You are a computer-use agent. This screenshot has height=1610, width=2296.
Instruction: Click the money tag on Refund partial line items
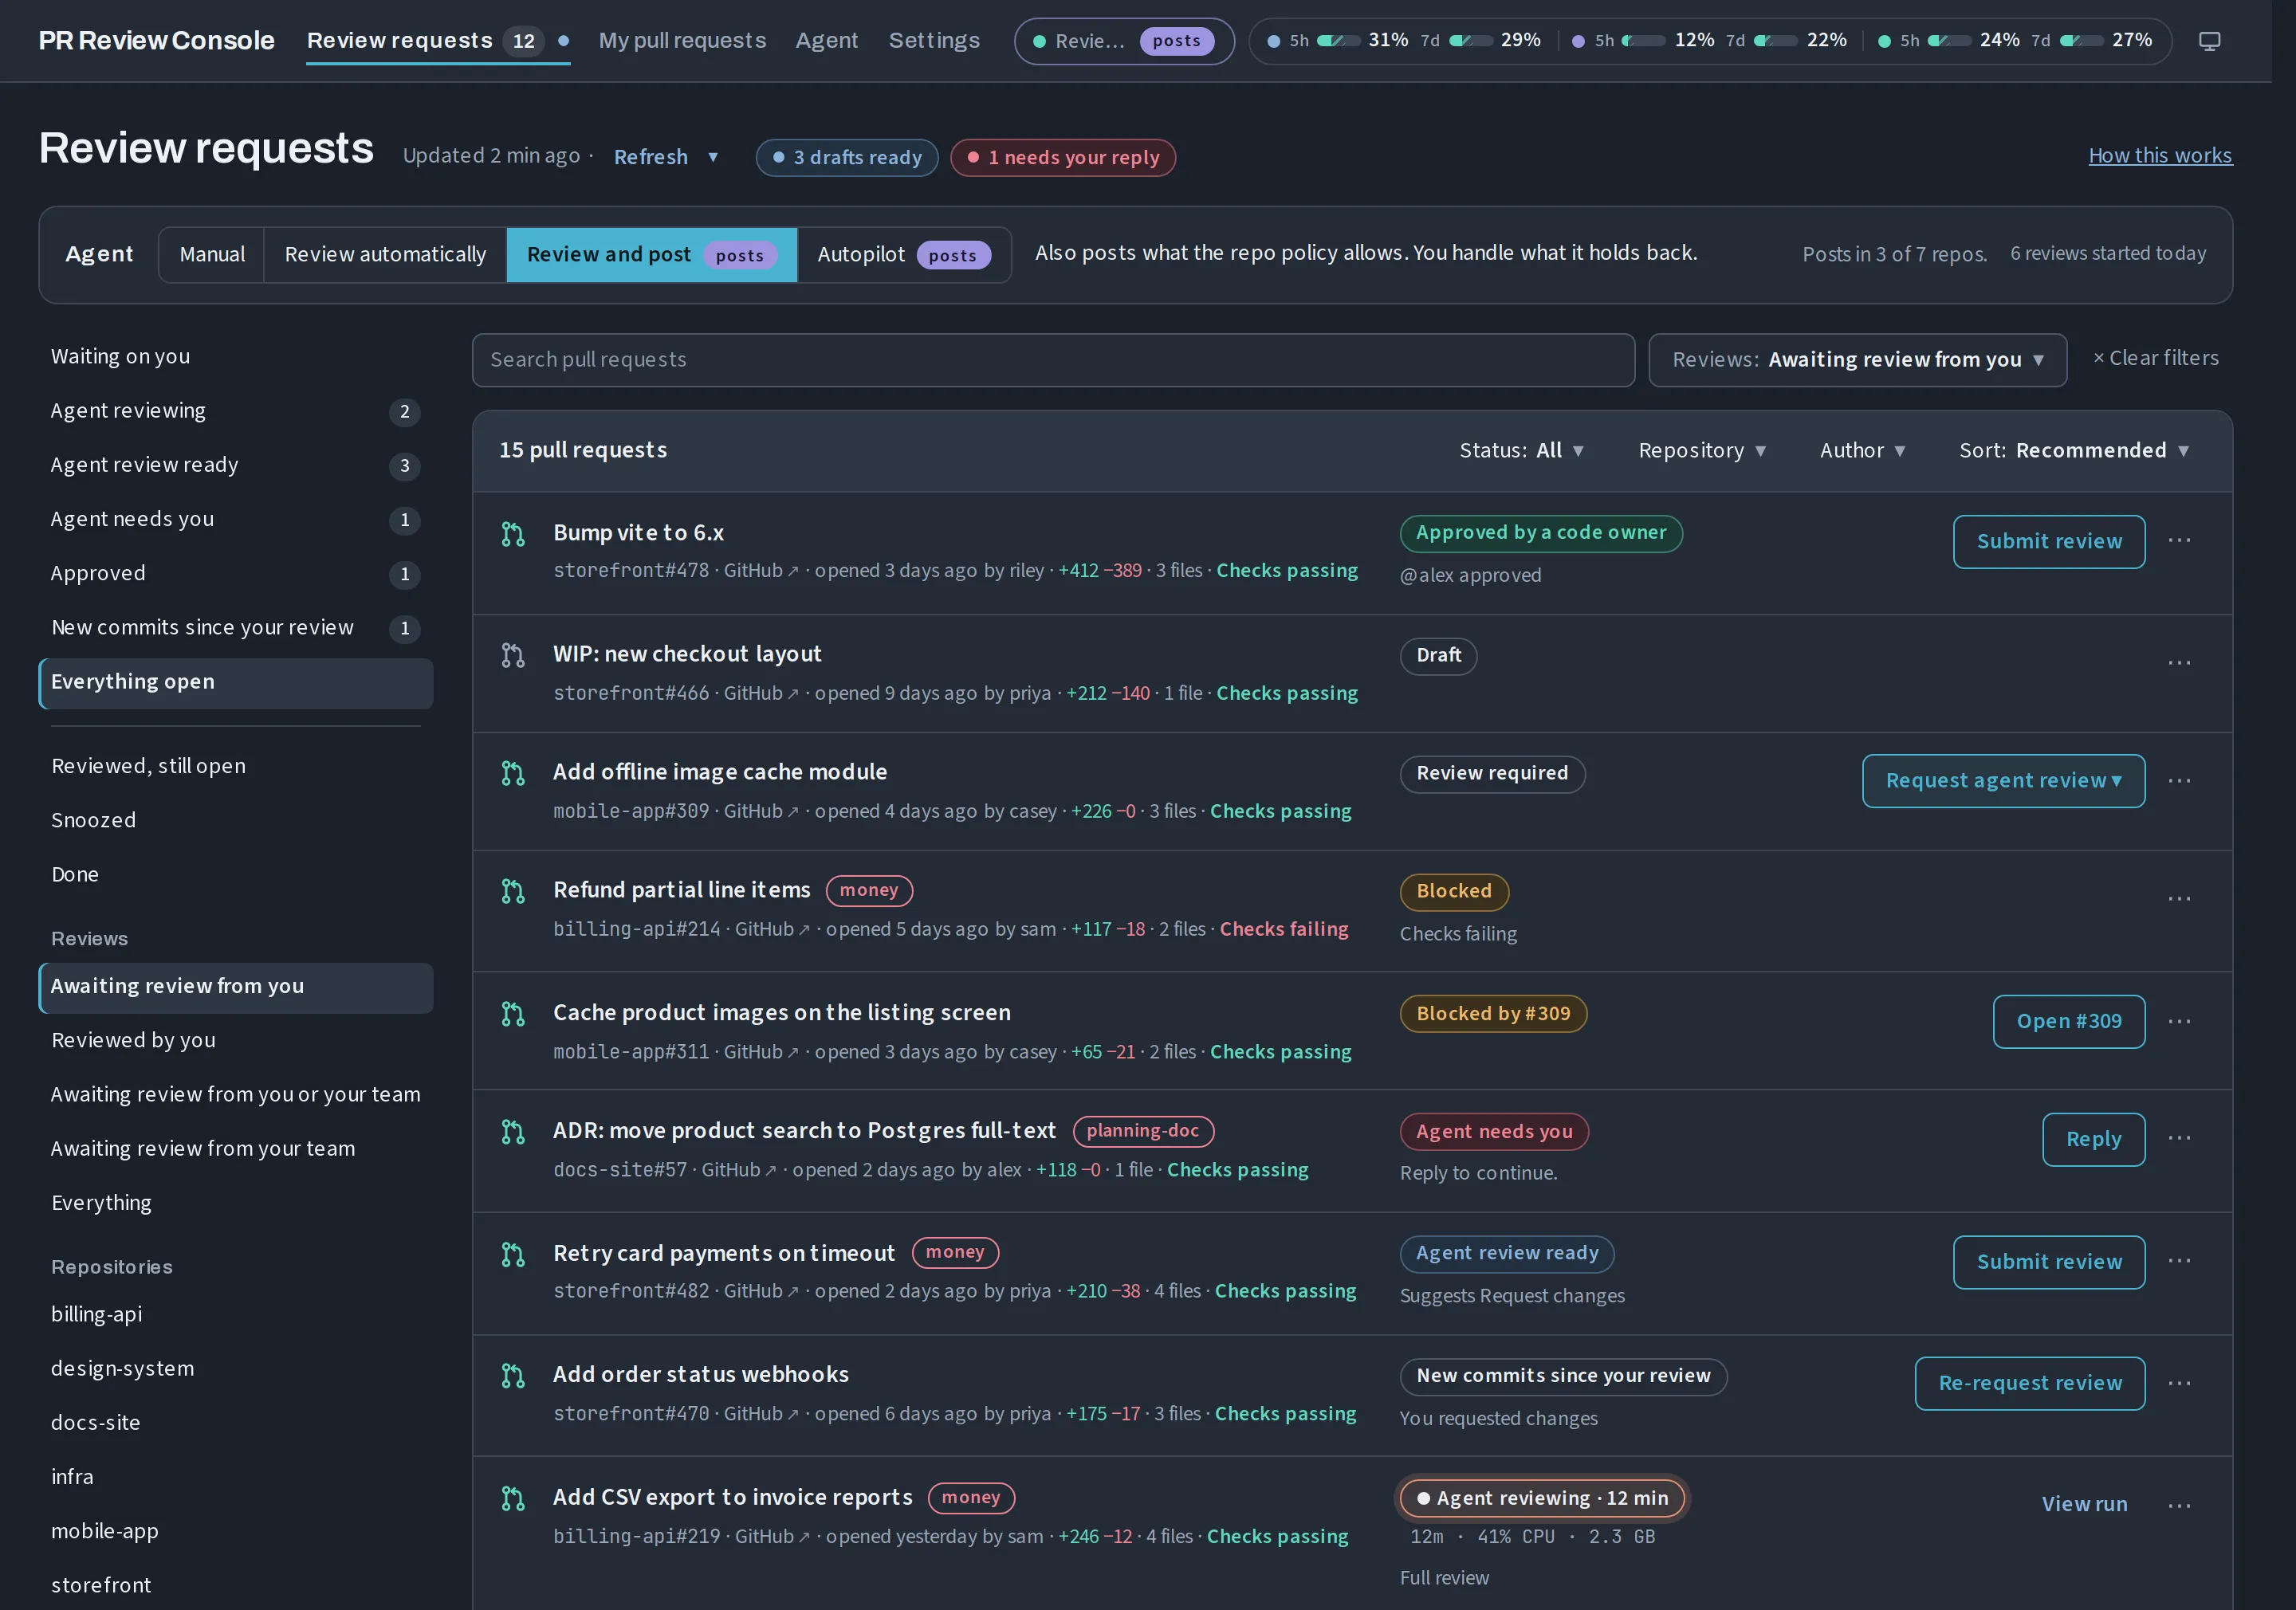tap(869, 891)
